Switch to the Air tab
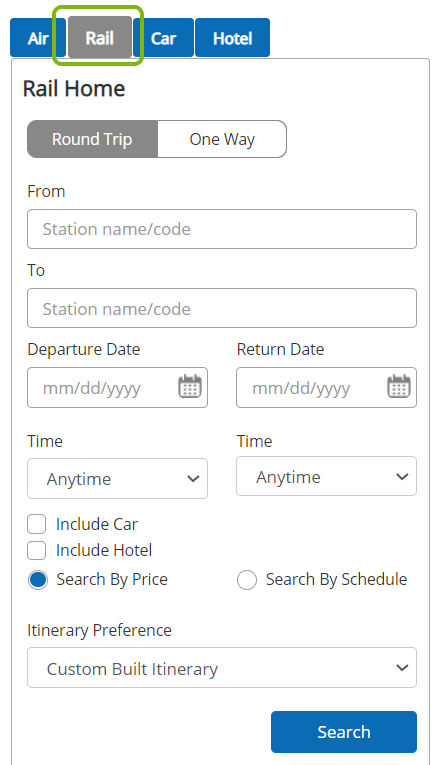 [x=38, y=38]
